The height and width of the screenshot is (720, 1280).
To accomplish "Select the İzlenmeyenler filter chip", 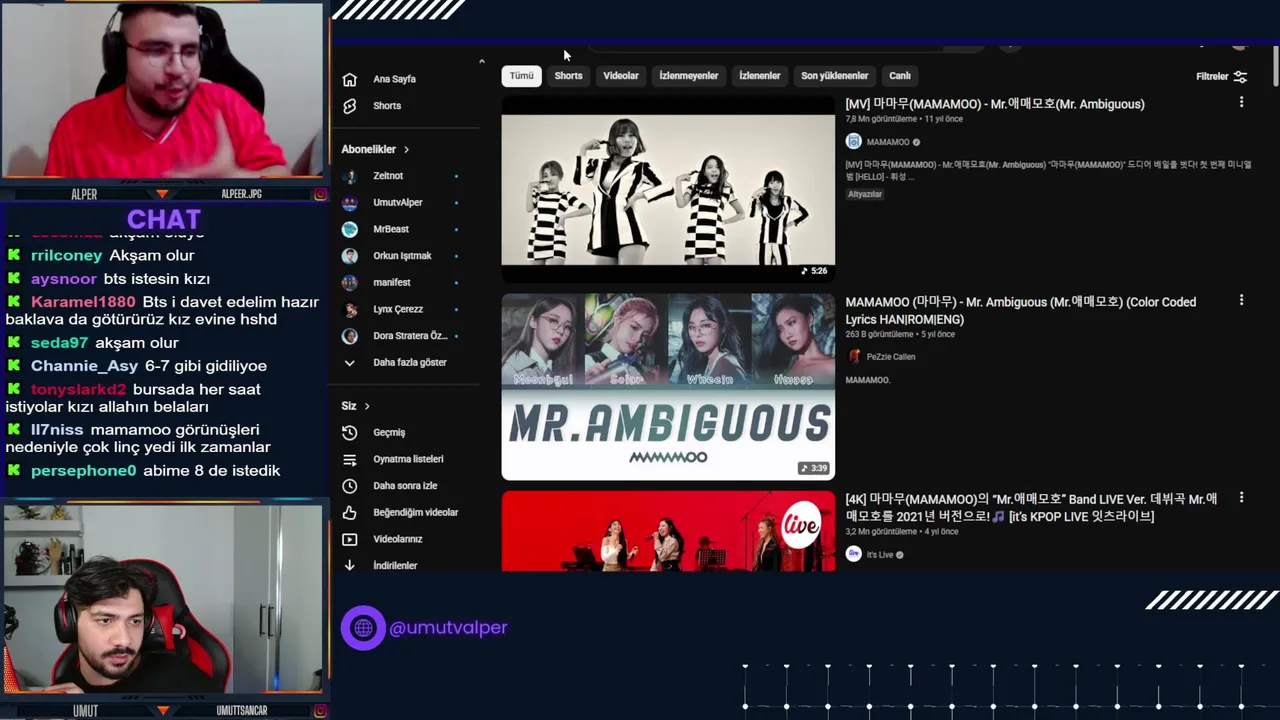I will coord(689,76).
